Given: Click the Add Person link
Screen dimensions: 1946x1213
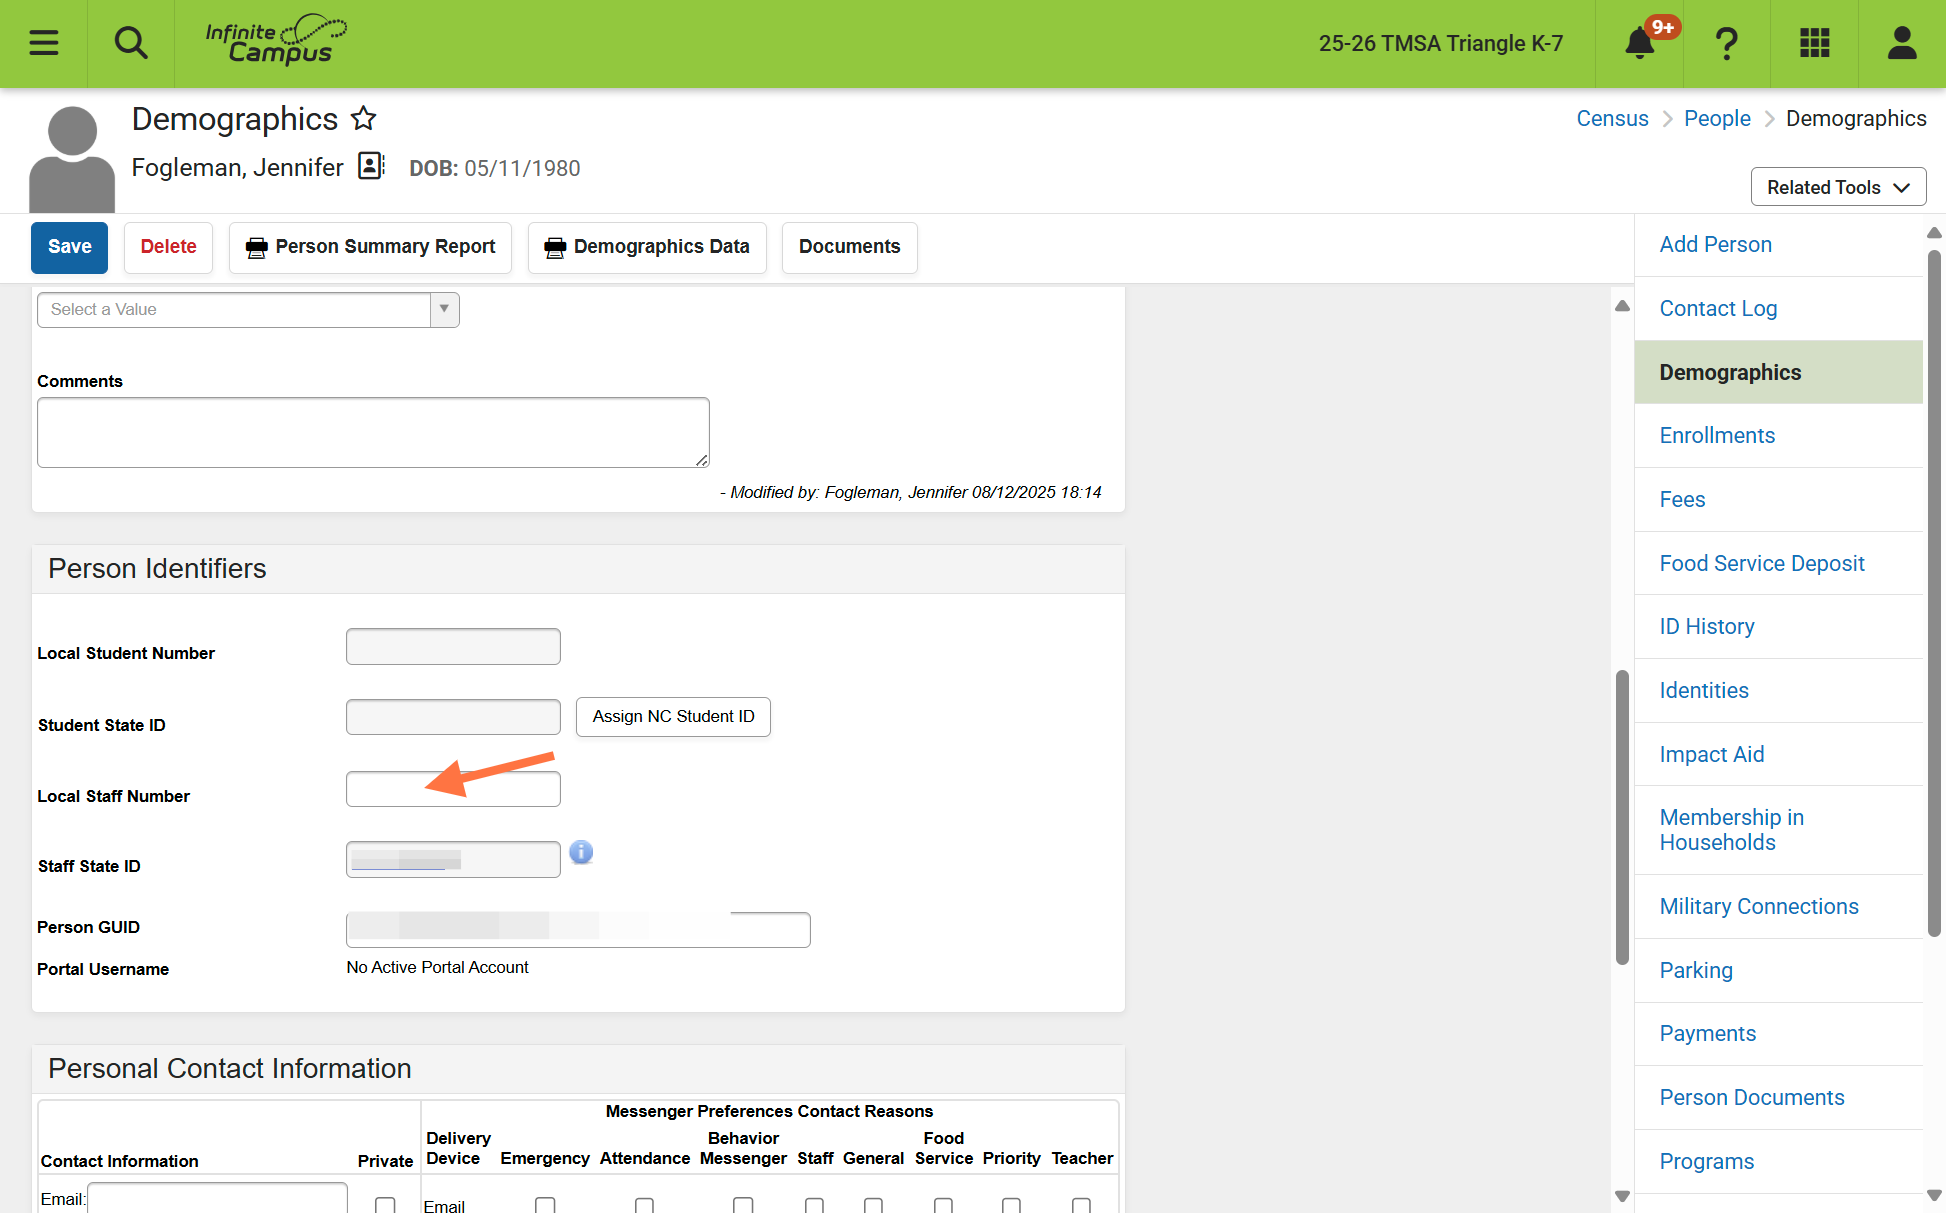Looking at the screenshot, I should tap(1715, 244).
